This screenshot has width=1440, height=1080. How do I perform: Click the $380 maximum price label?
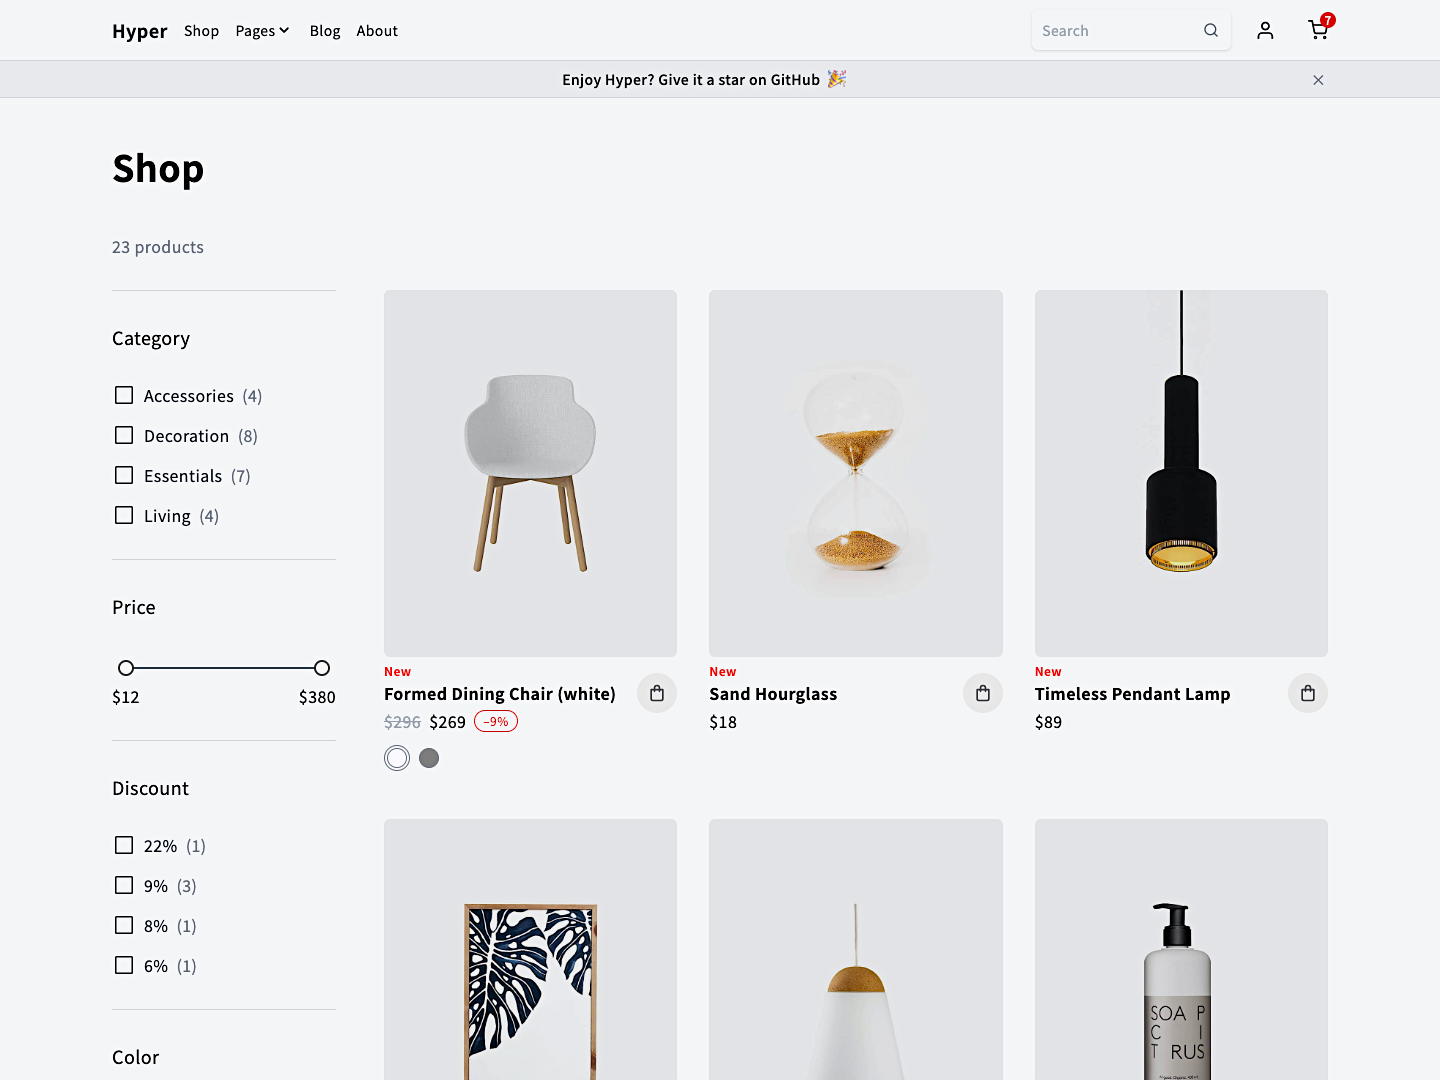click(x=317, y=697)
